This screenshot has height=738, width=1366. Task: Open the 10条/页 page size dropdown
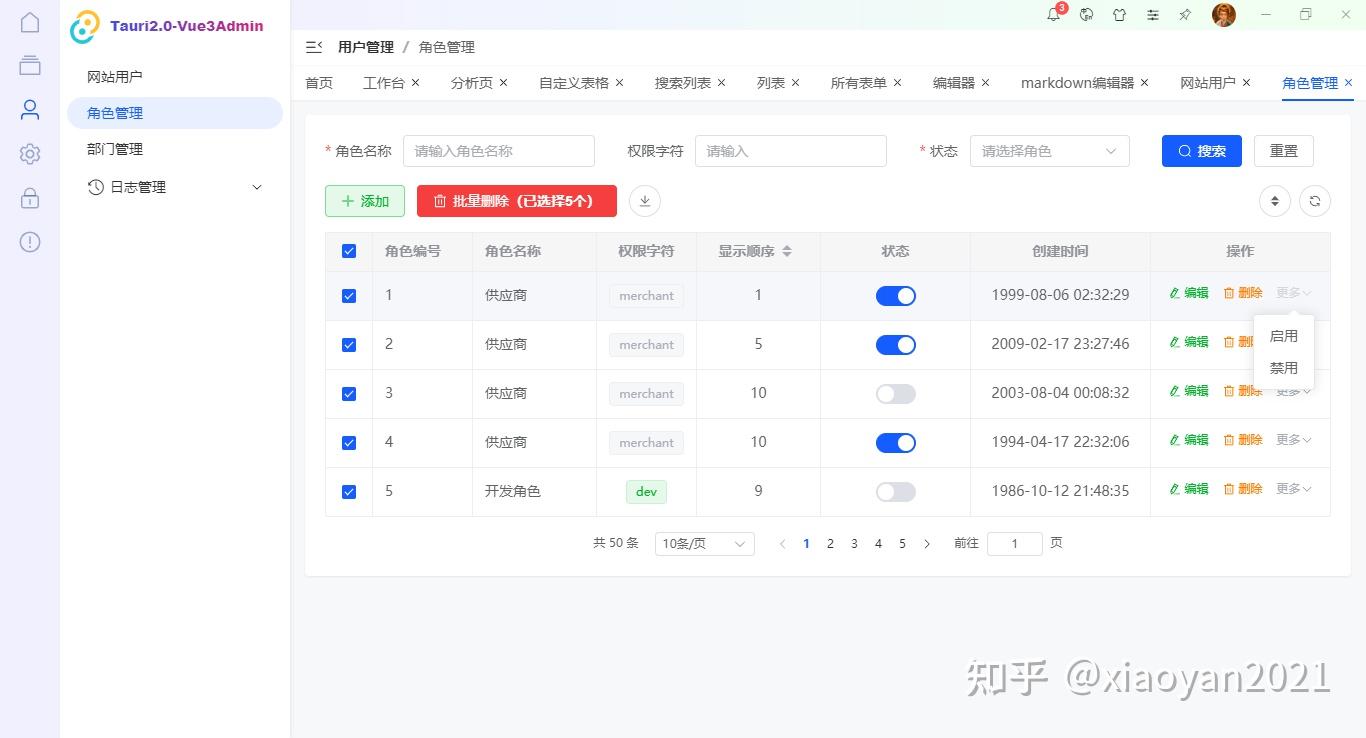[703, 543]
